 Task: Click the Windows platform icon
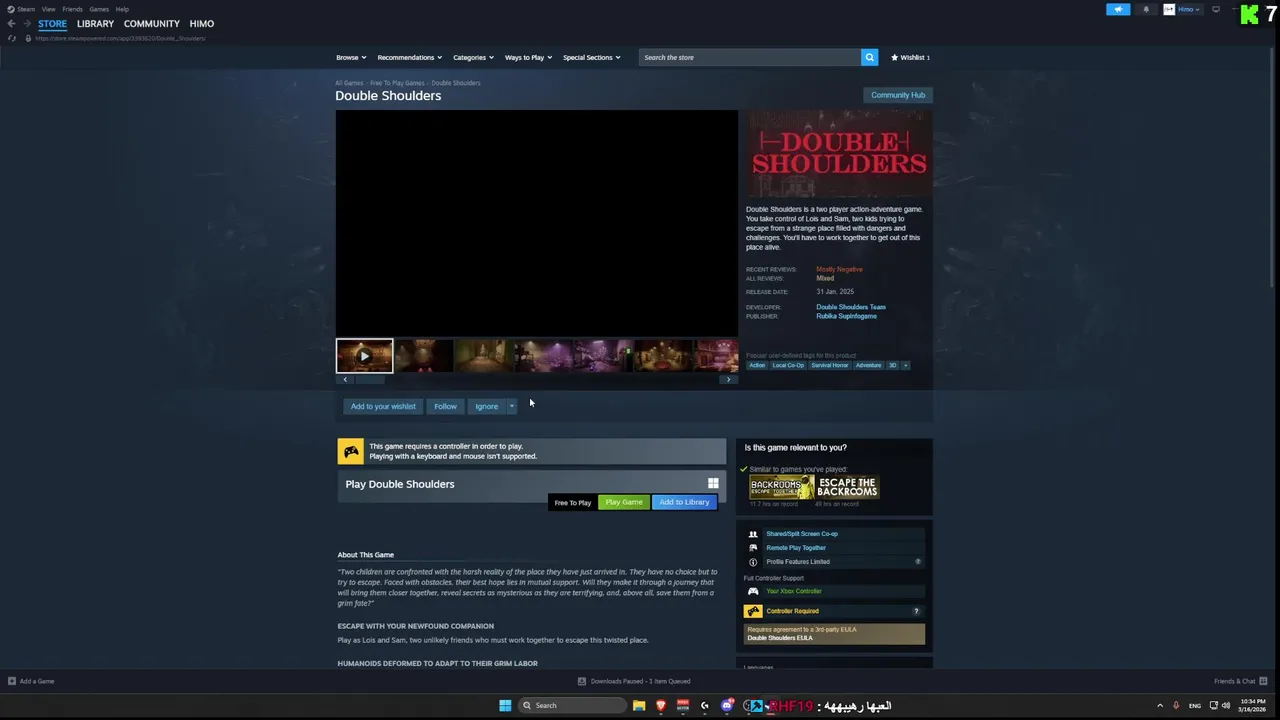point(713,483)
